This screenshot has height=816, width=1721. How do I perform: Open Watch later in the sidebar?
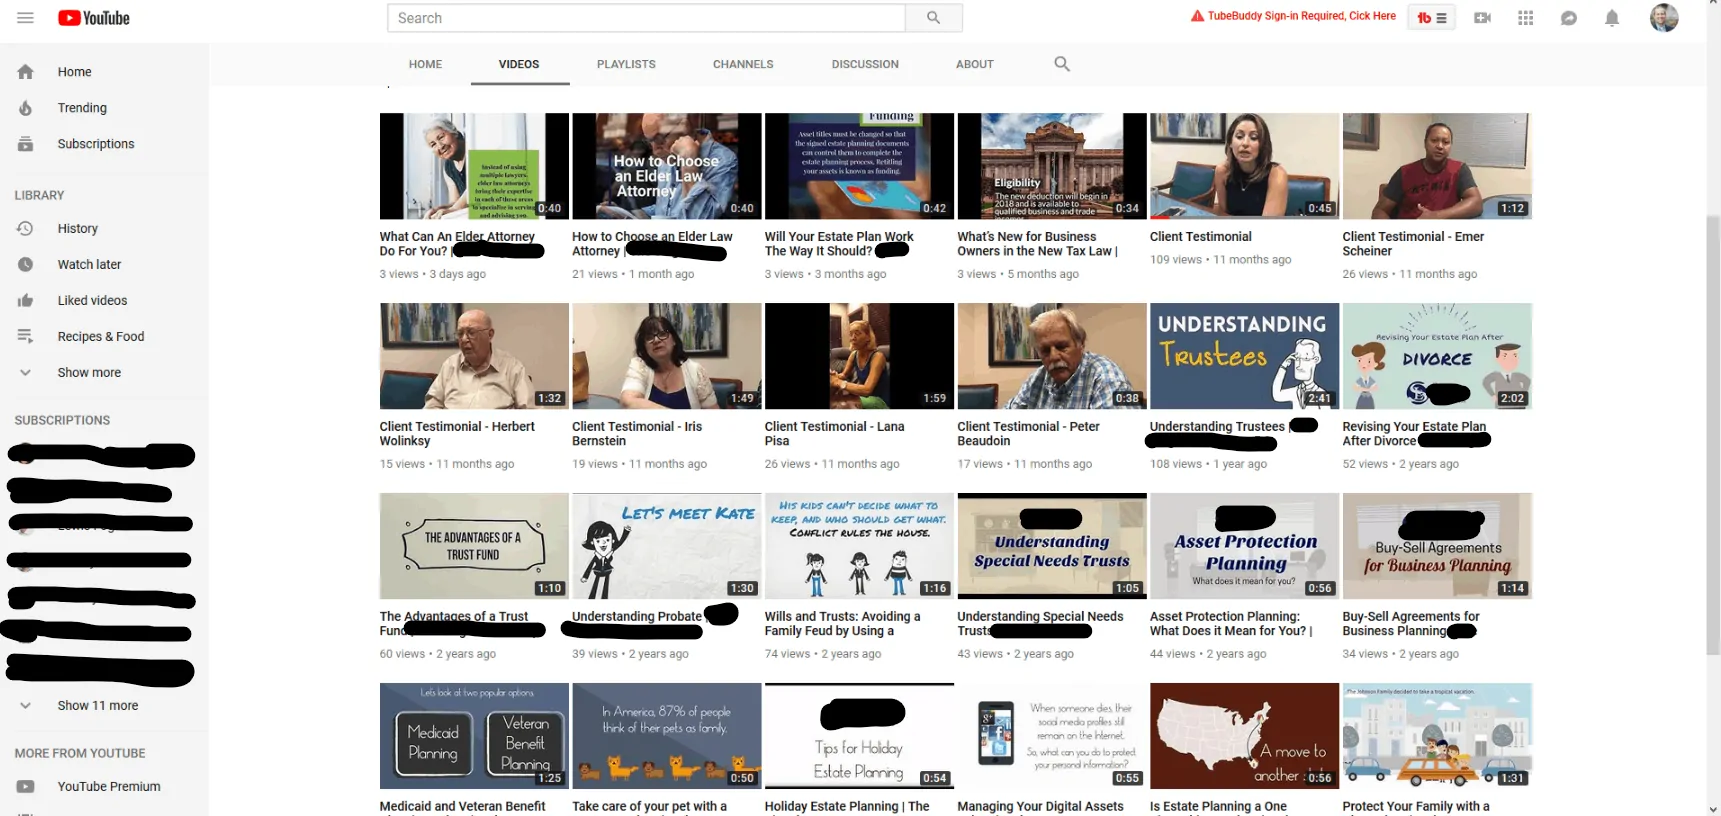click(x=89, y=265)
